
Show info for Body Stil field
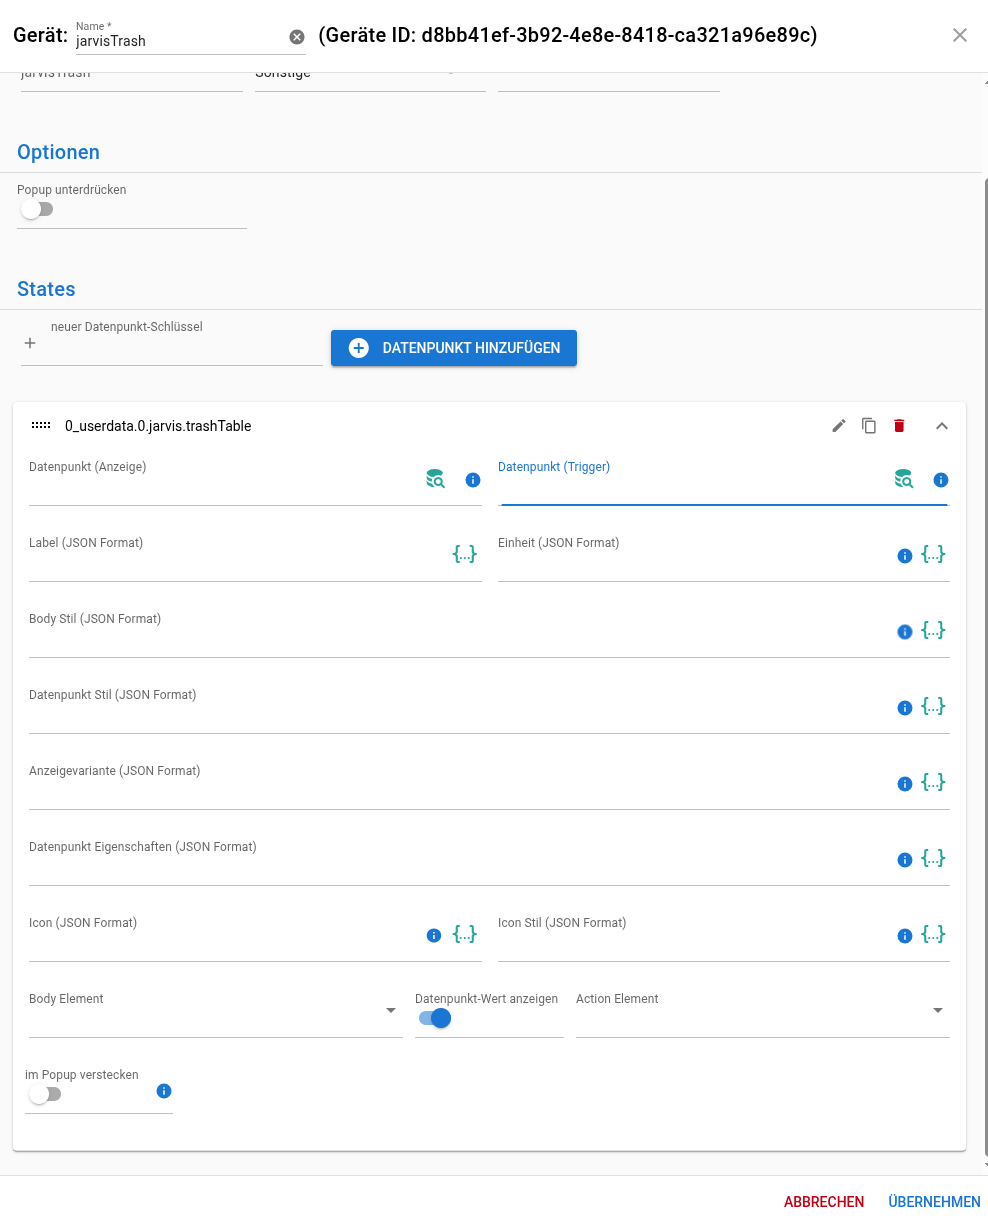coord(905,632)
